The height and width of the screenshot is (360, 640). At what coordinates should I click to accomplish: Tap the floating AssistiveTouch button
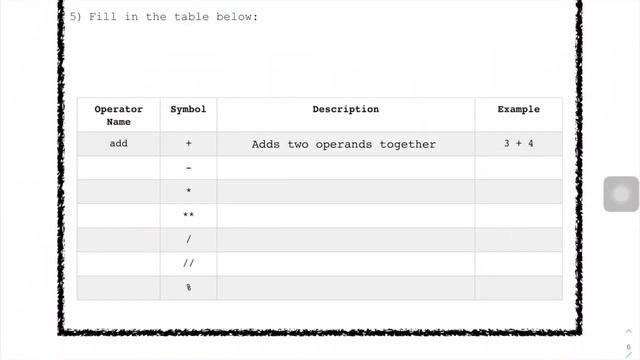[621, 194]
